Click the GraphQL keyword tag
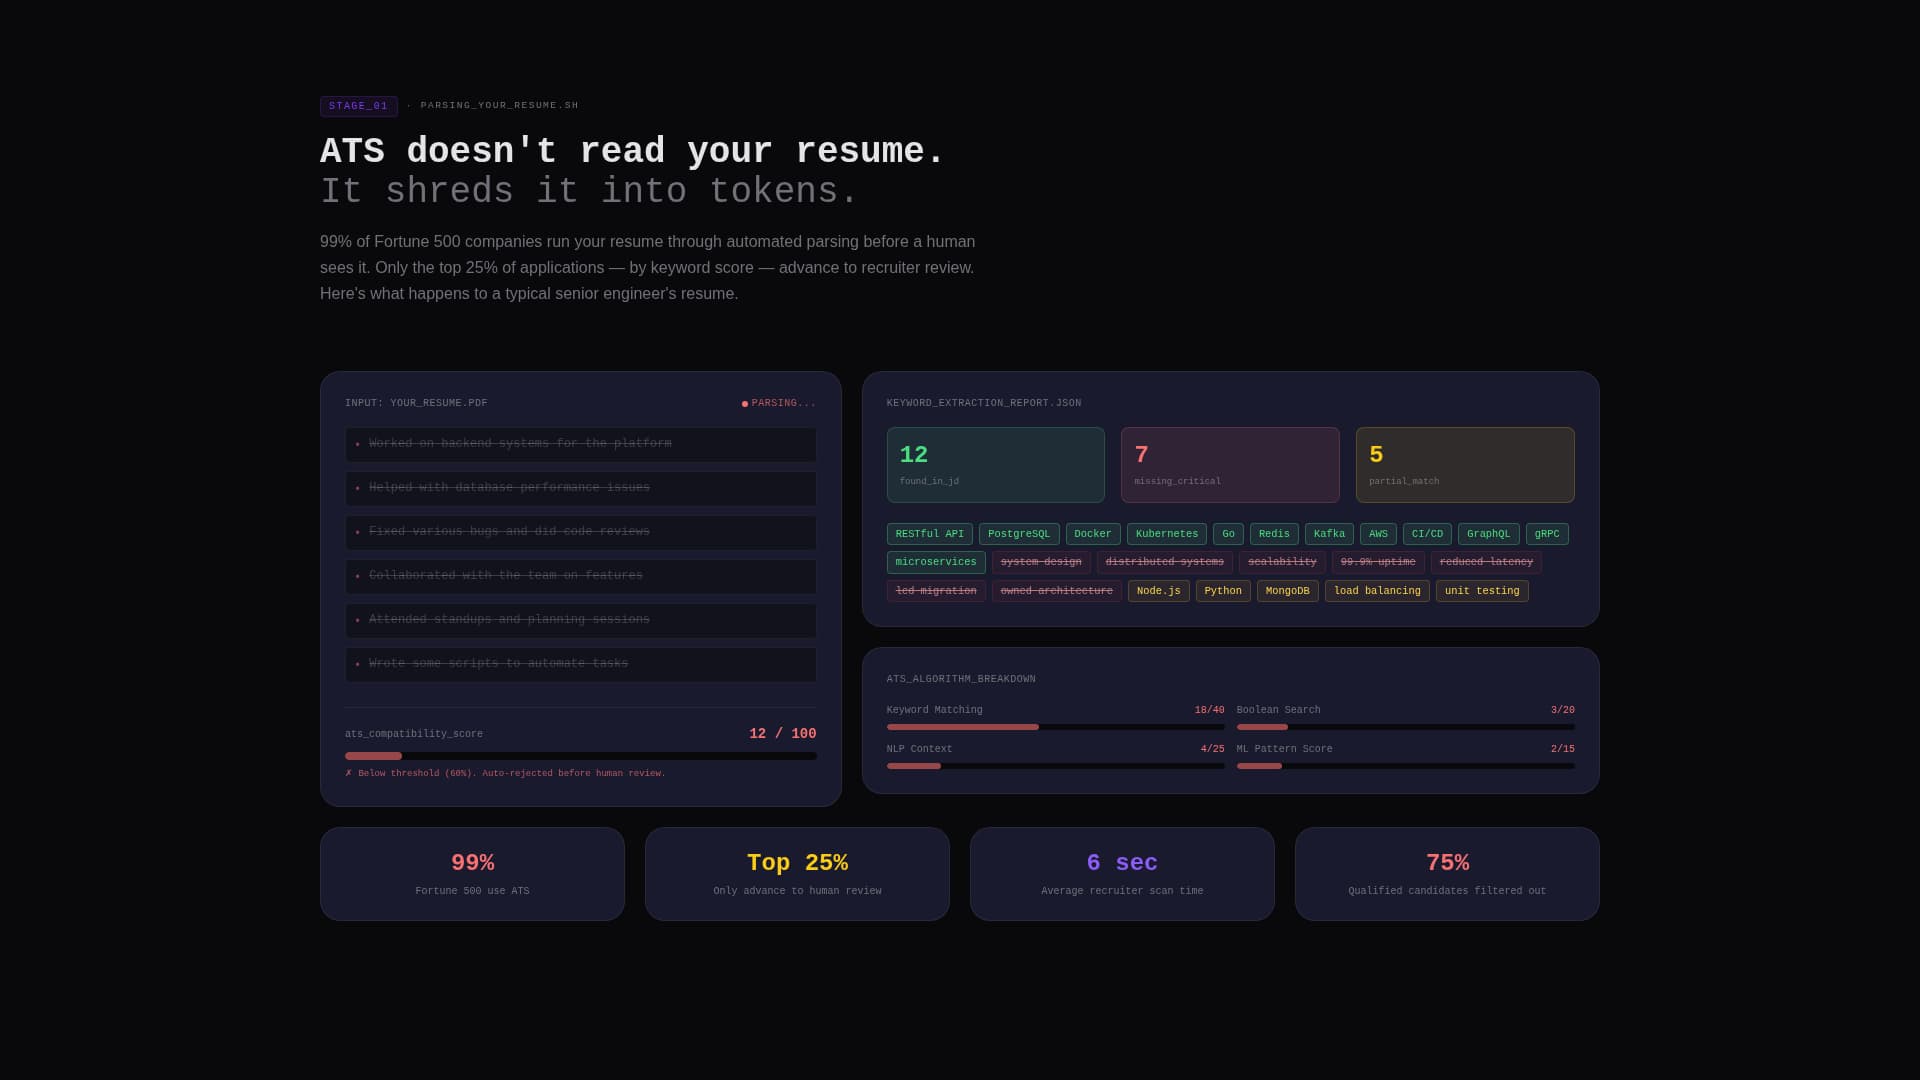 point(1488,534)
